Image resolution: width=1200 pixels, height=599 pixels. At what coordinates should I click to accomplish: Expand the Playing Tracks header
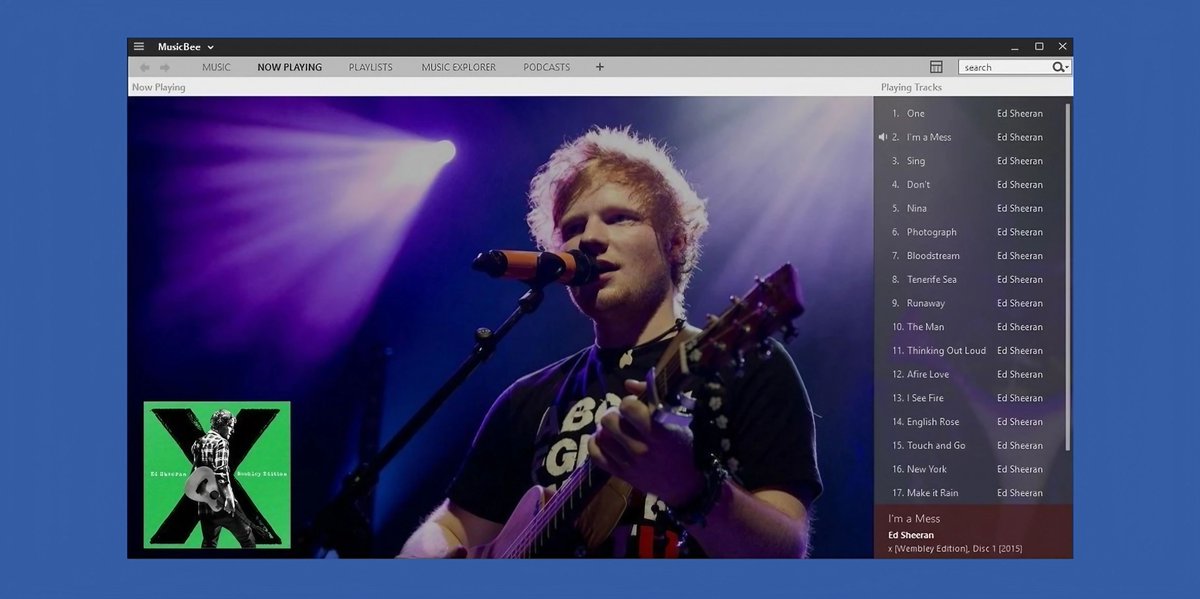coord(911,88)
